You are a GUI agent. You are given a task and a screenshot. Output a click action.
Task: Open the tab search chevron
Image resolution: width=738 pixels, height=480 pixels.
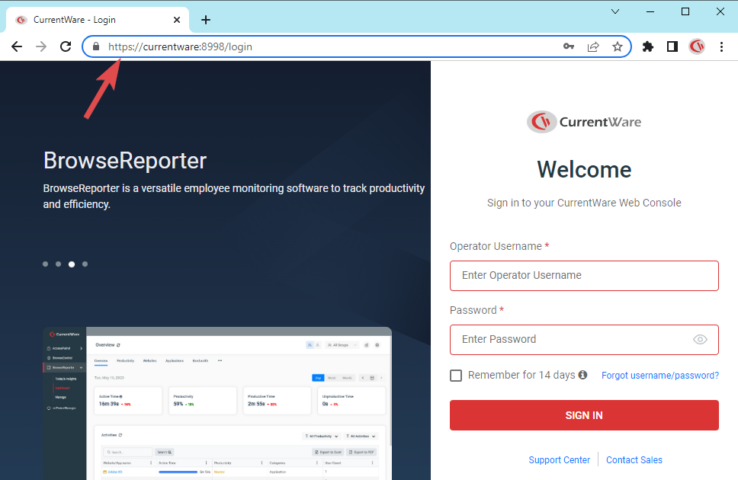(615, 11)
